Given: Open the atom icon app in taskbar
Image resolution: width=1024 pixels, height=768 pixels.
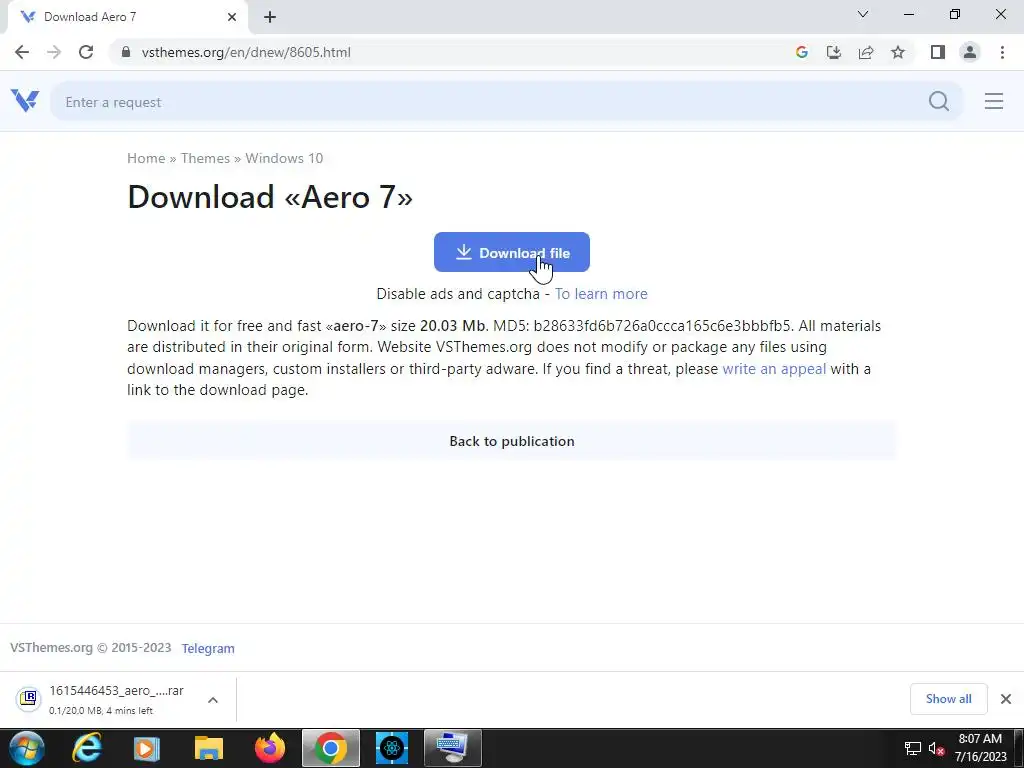Looking at the screenshot, I should [x=392, y=748].
